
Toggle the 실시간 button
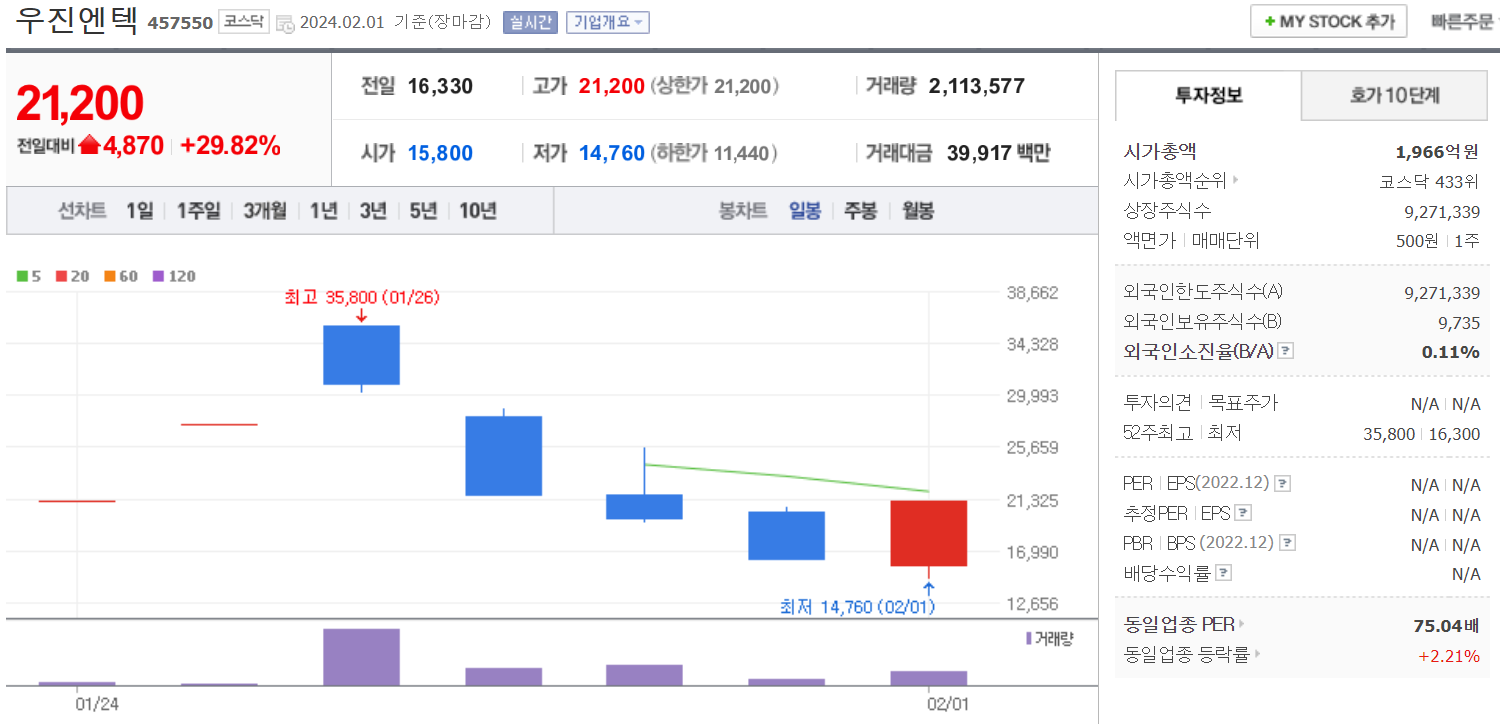(530, 22)
